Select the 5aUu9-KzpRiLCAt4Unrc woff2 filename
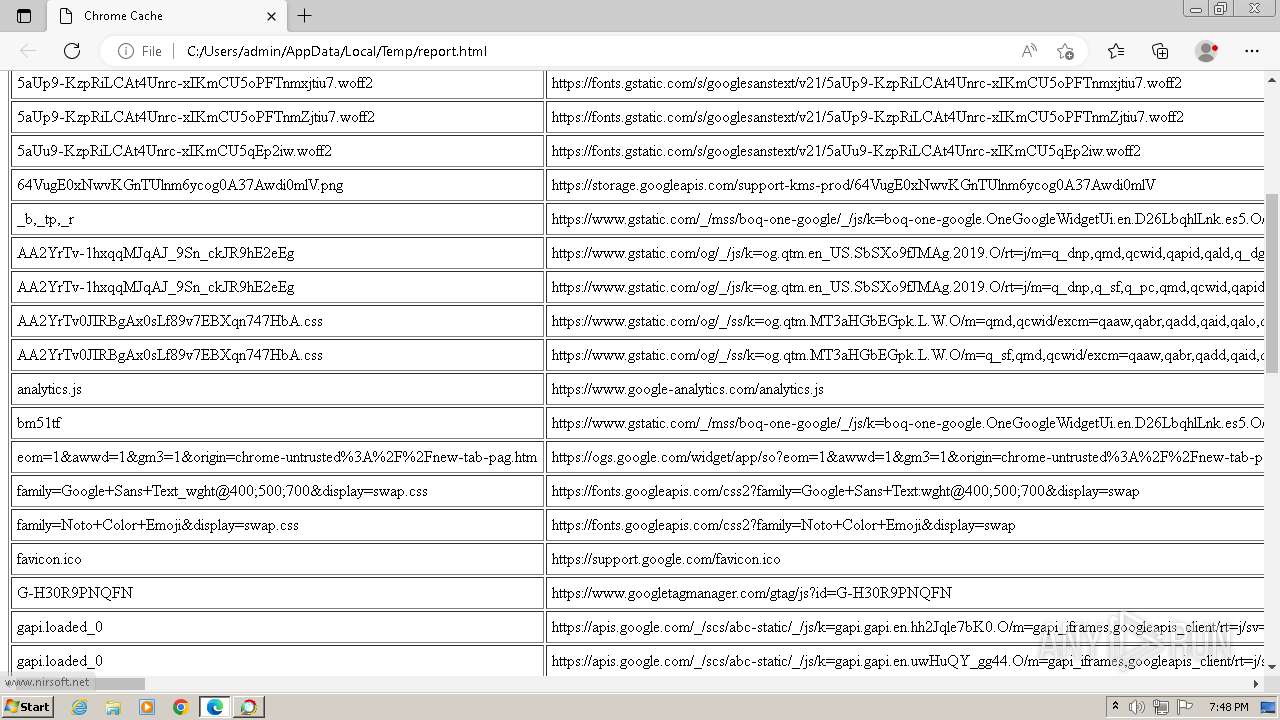Screen dimensions: 1280x720 (x=174, y=151)
